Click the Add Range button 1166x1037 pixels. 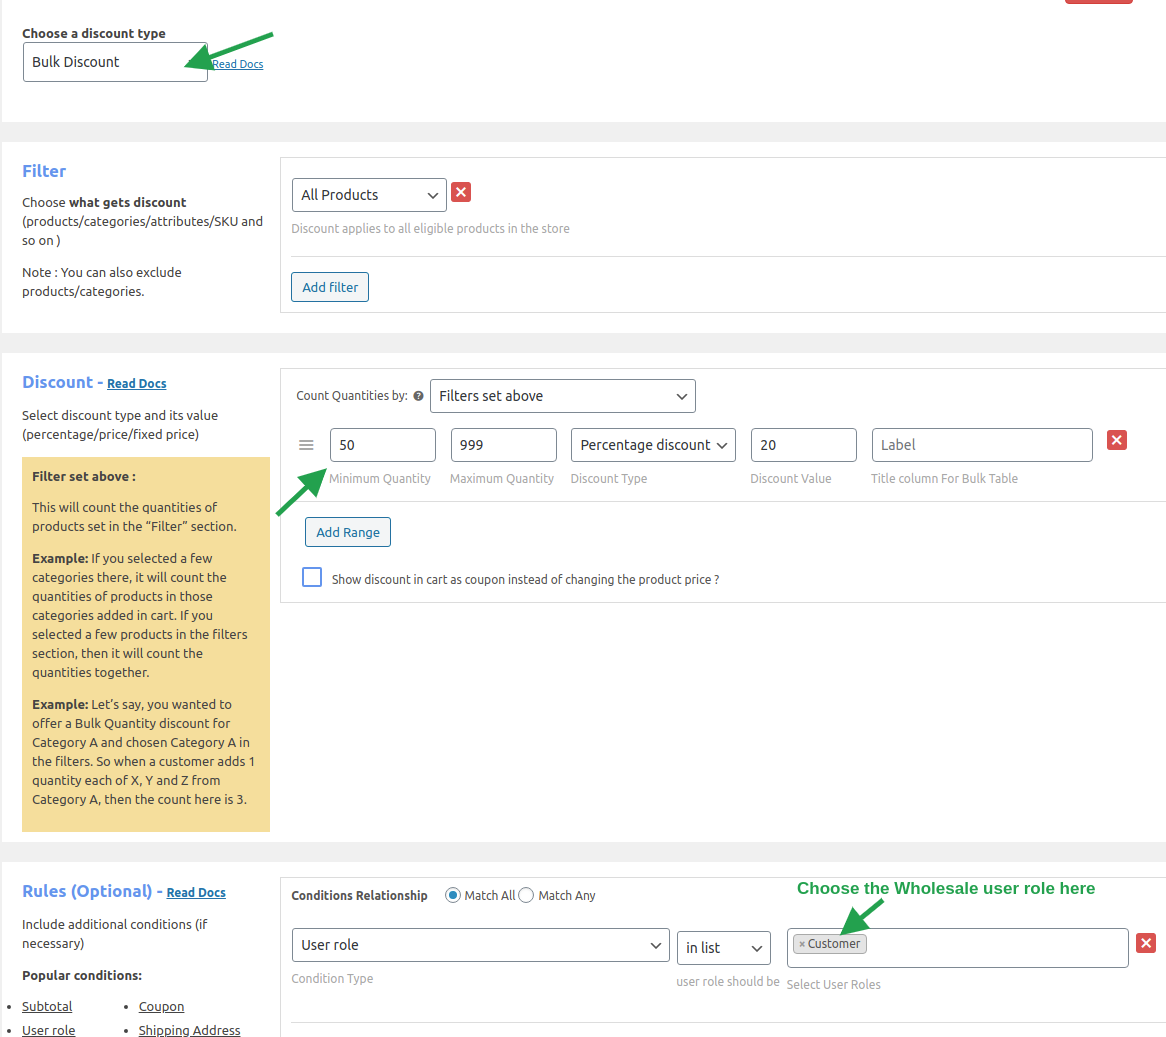(x=348, y=532)
